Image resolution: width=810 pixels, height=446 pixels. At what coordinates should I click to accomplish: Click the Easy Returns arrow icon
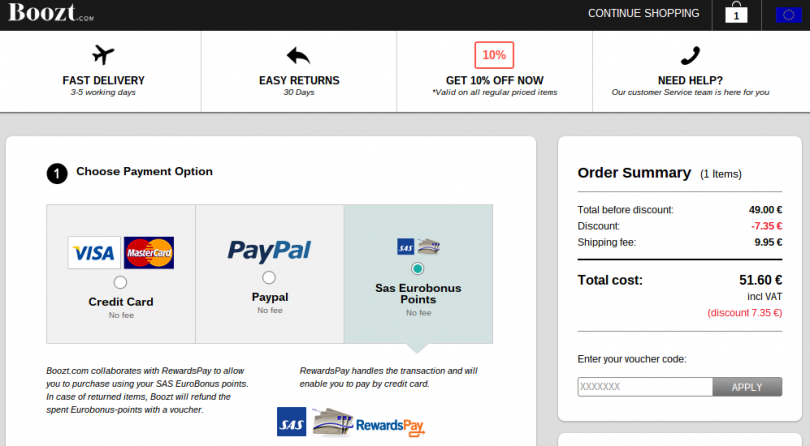[299, 55]
